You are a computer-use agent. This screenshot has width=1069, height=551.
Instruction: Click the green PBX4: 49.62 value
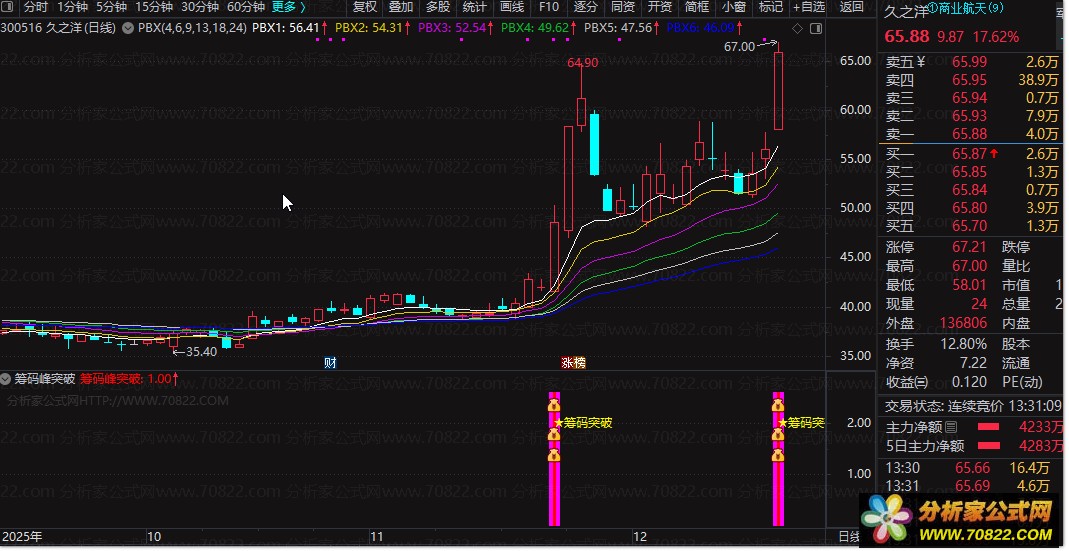pyautogui.click(x=534, y=29)
